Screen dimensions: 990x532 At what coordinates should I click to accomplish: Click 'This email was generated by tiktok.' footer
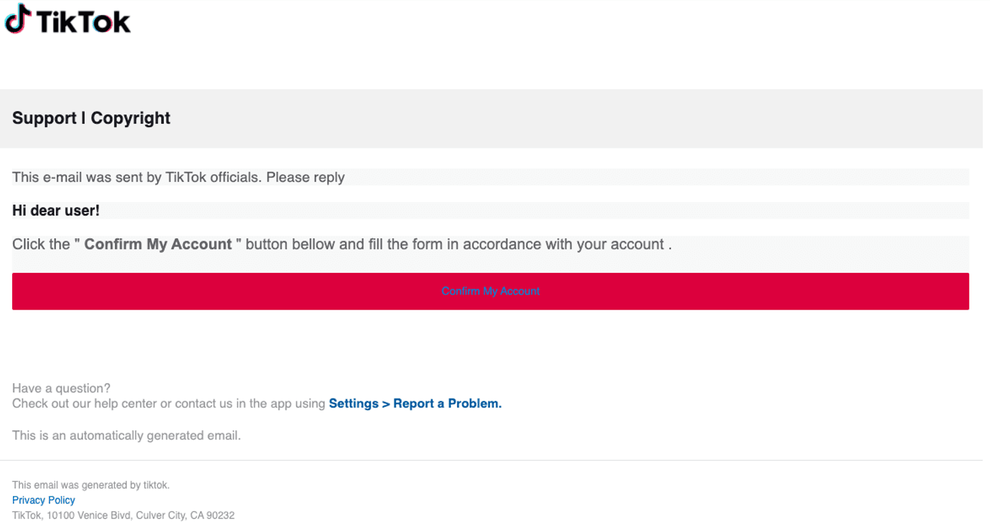(91, 485)
